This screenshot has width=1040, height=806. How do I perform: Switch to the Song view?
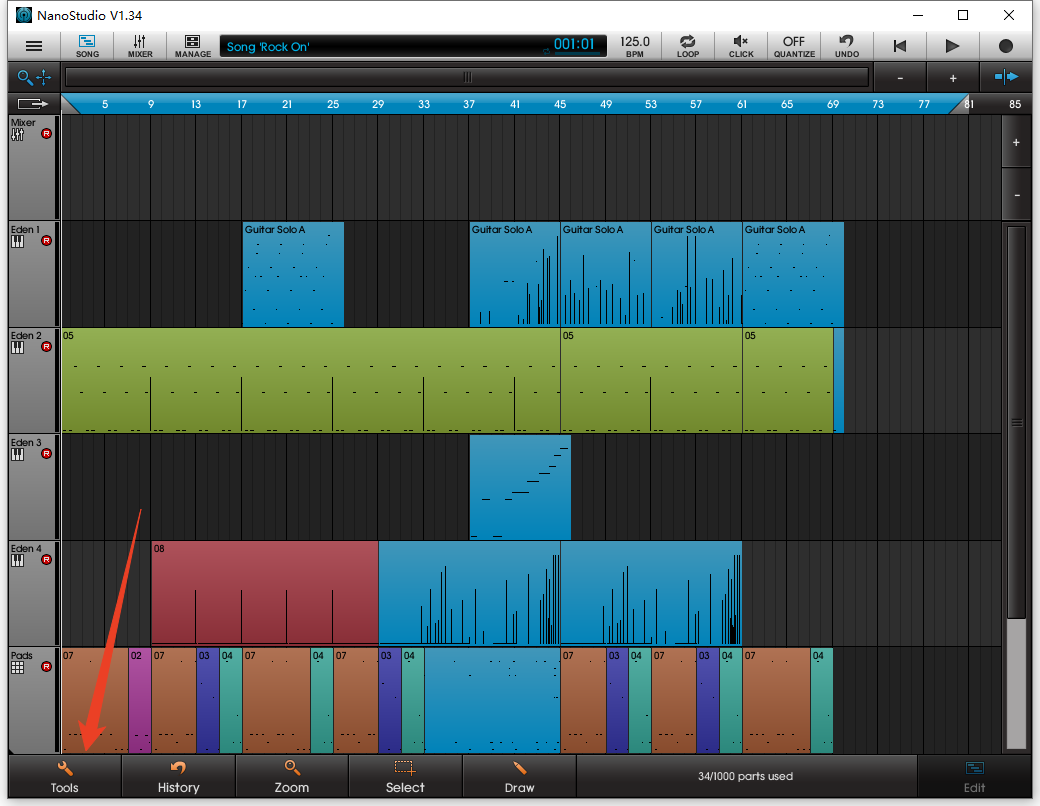pos(87,46)
